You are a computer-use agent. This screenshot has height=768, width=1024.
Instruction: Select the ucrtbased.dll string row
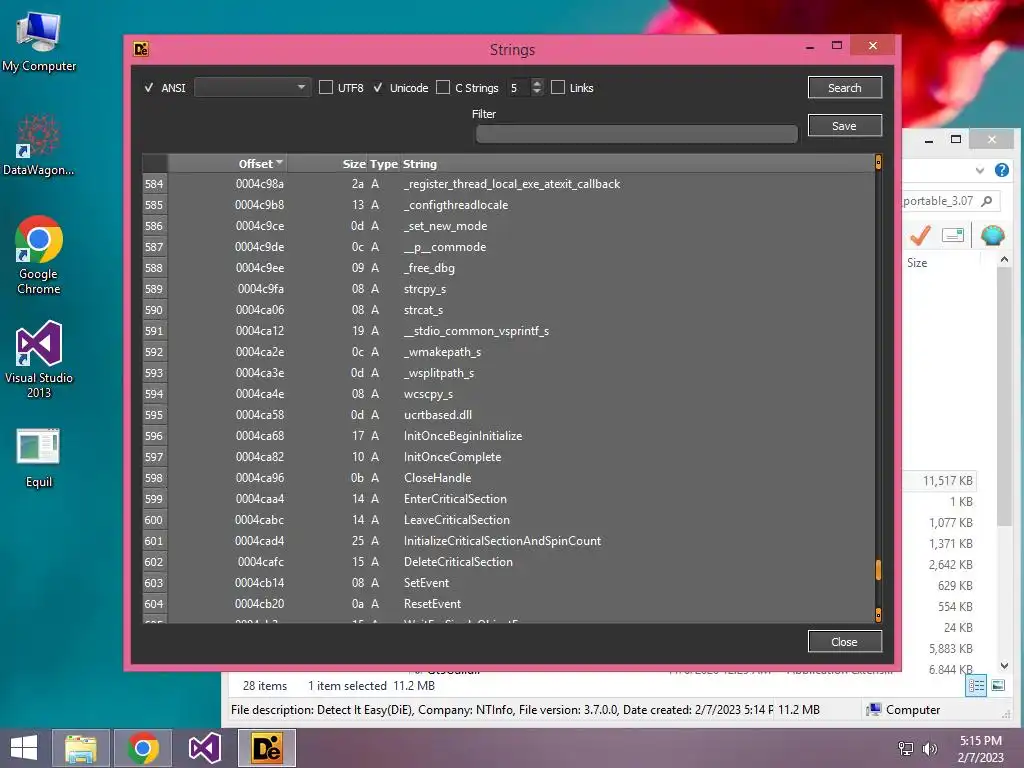tap(508, 415)
